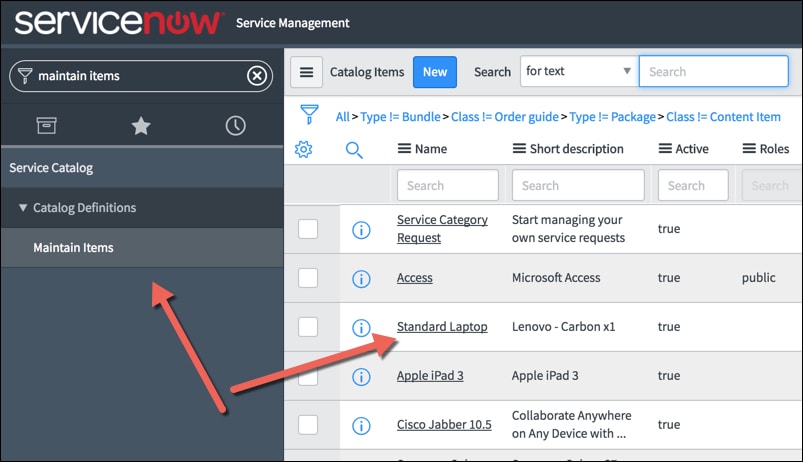Focus the Short description column search box
803x462 pixels.
(x=578, y=185)
